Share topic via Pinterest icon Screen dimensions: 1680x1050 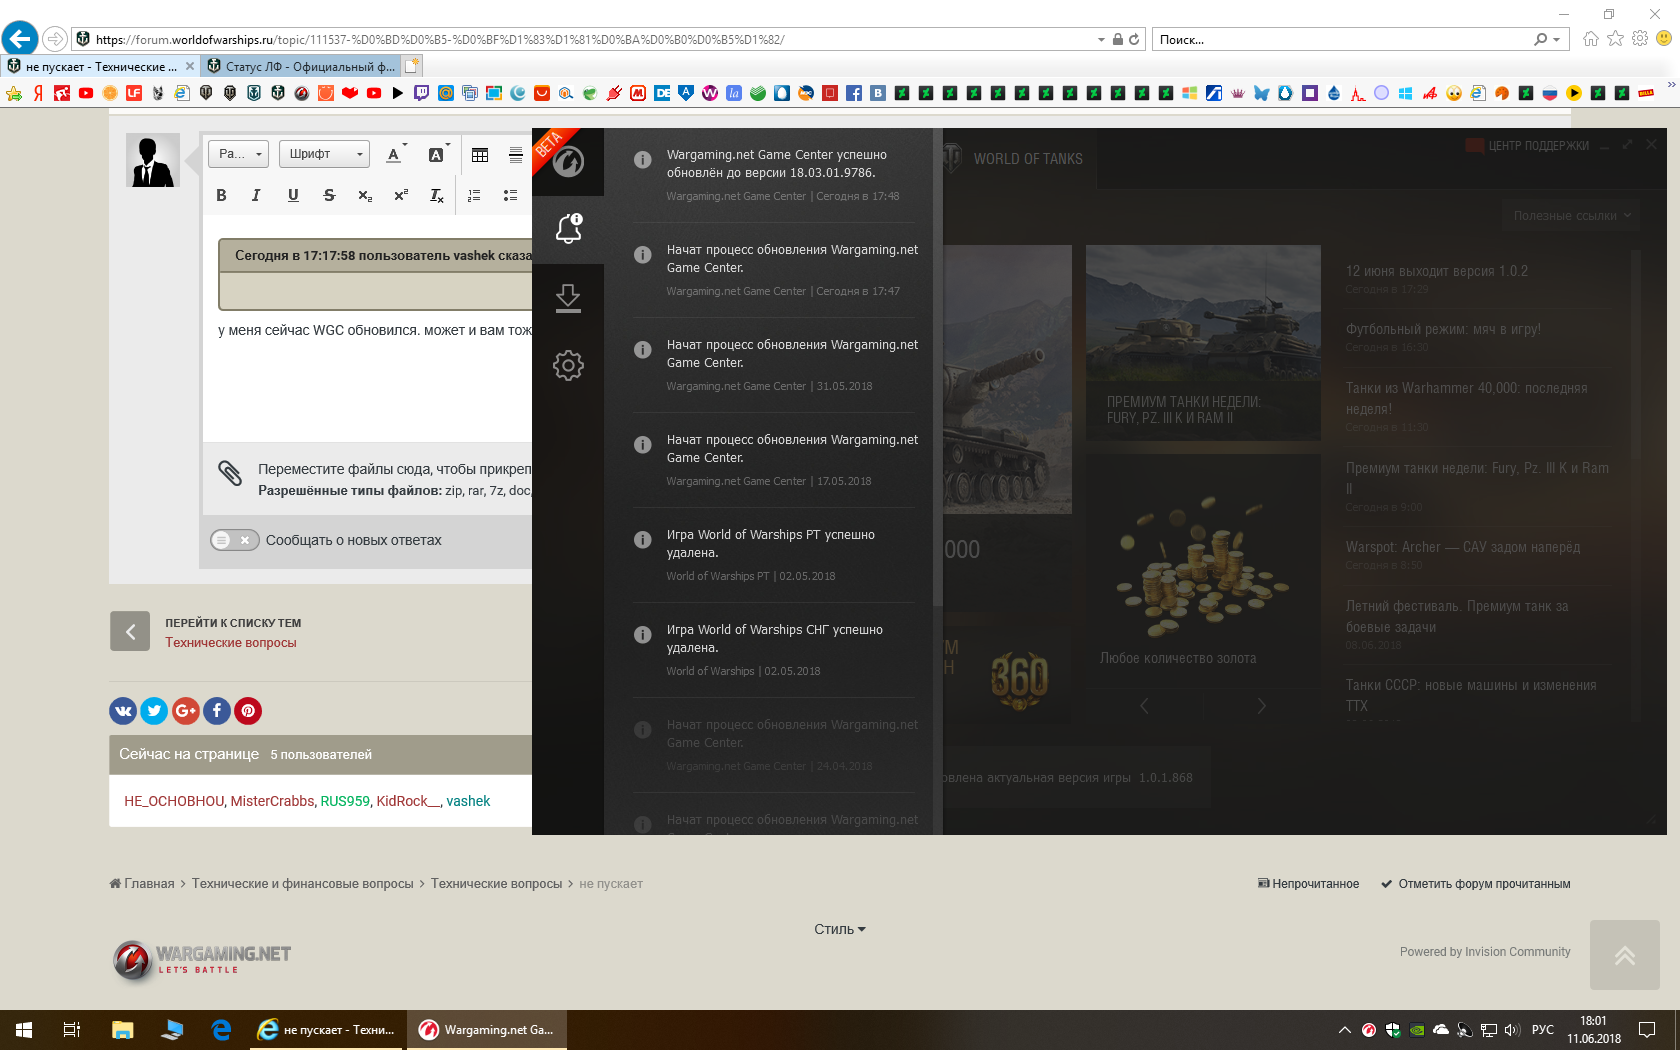point(248,711)
